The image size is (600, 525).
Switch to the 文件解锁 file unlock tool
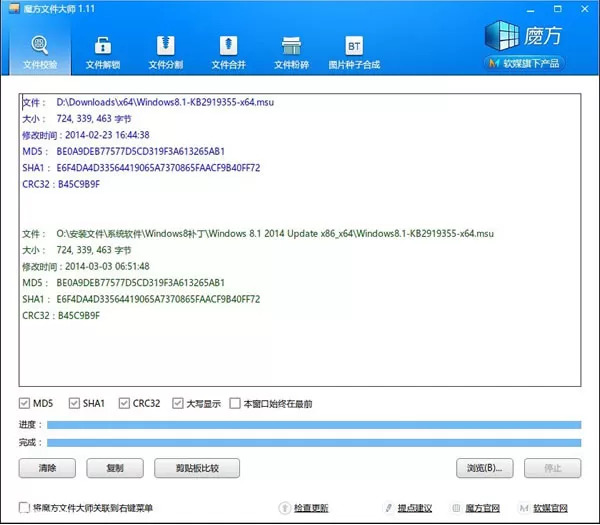pyautogui.click(x=103, y=52)
